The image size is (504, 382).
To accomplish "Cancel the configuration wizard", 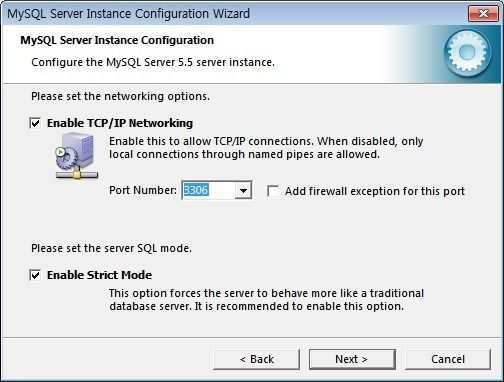I will click(x=448, y=359).
